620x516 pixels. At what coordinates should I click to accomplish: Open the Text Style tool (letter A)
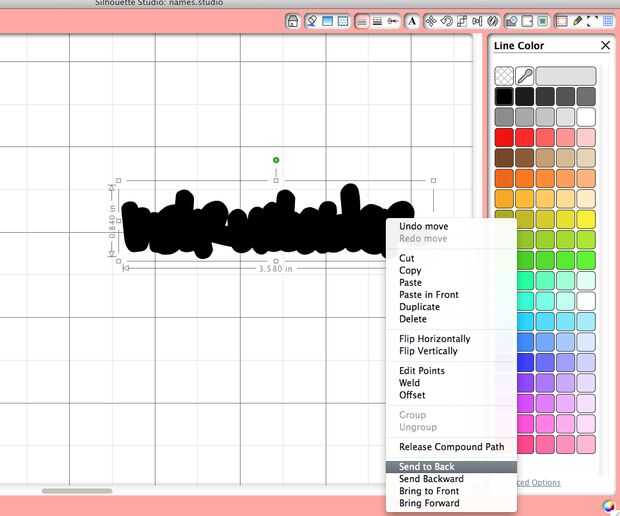[x=412, y=21]
